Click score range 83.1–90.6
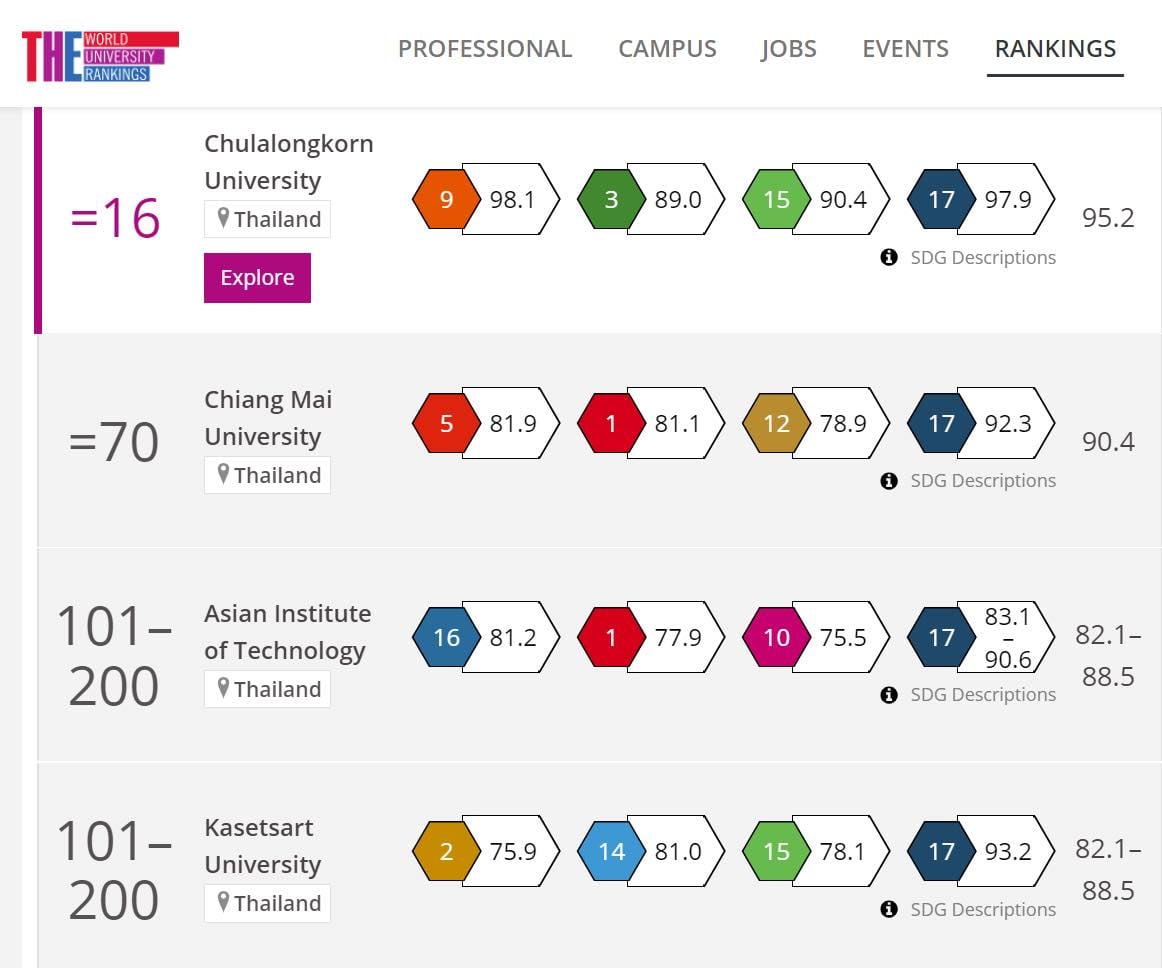This screenshot has height=968, width=1162. tap(1008, 637)
